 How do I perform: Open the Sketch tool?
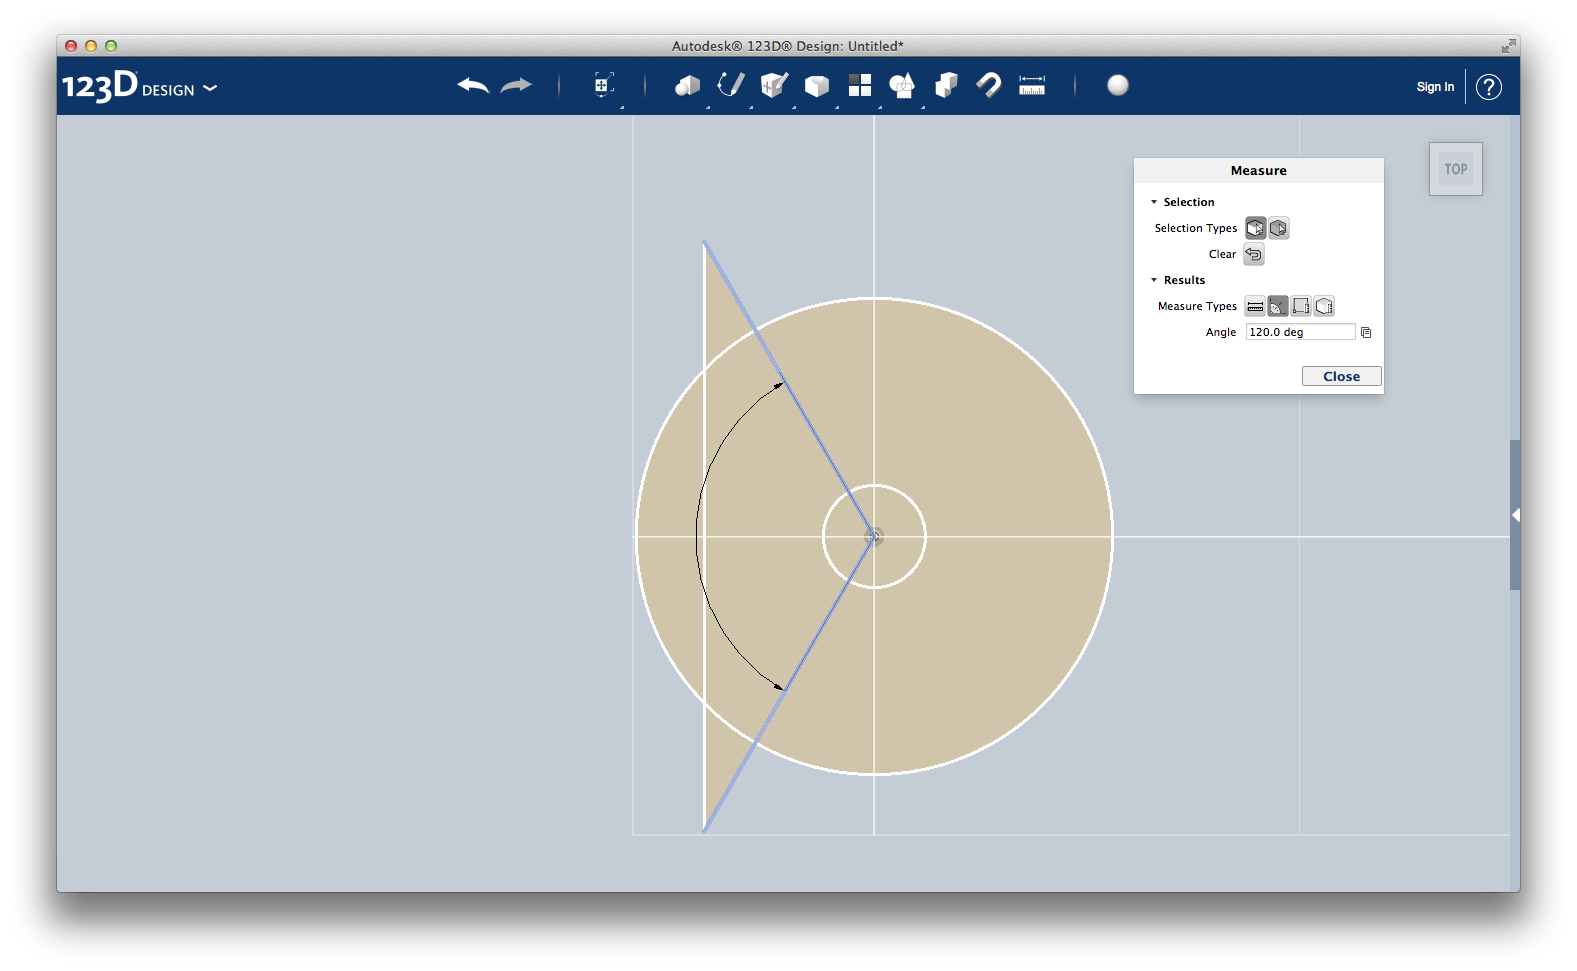pyautogui.click(x=731, y=86)
